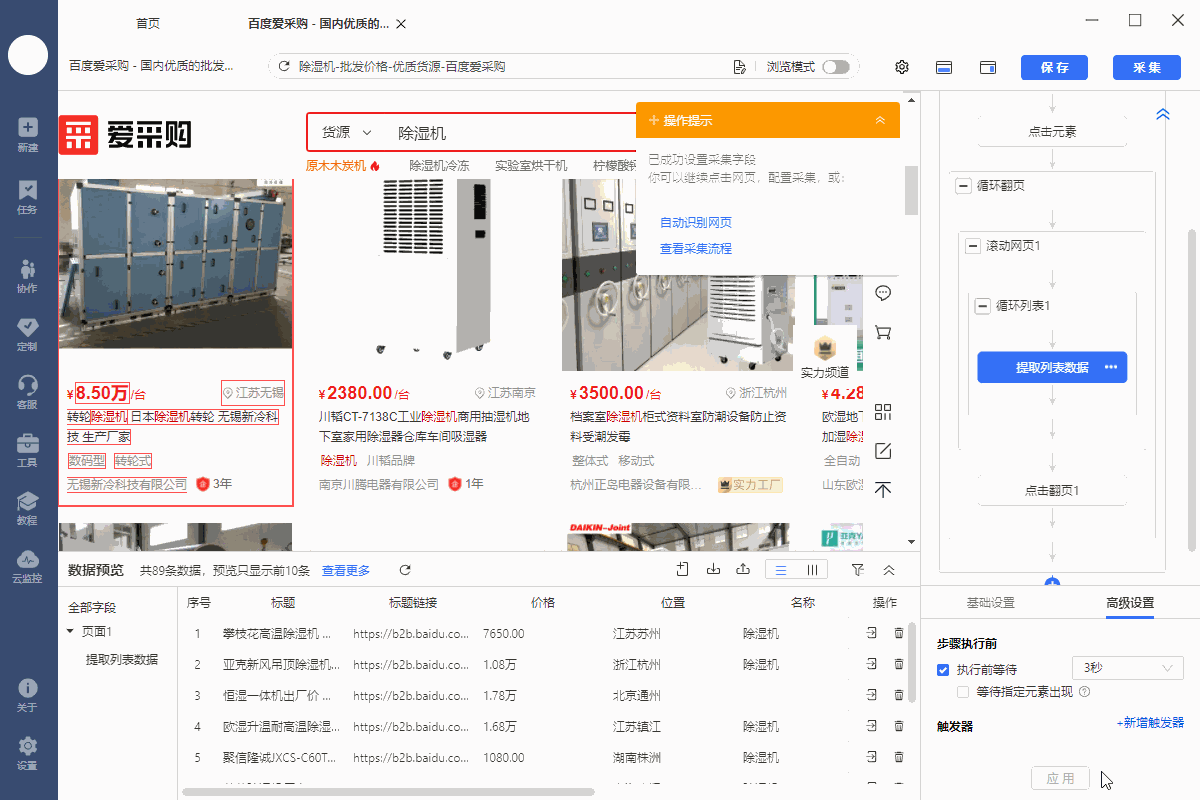
Task: Reload the page via address bar refresh icon
Action: 284,67
